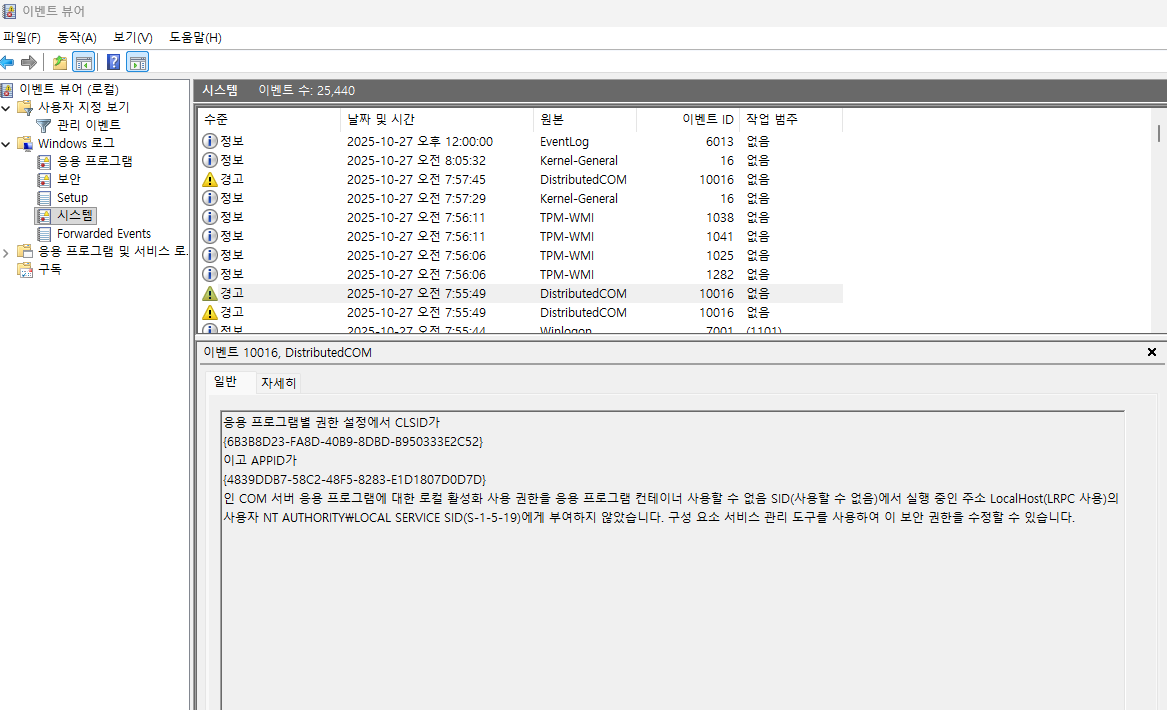Select TPM-WMI event ID 1282
1167x710 pixels.
pyautogui.click(x=521, y=275)
